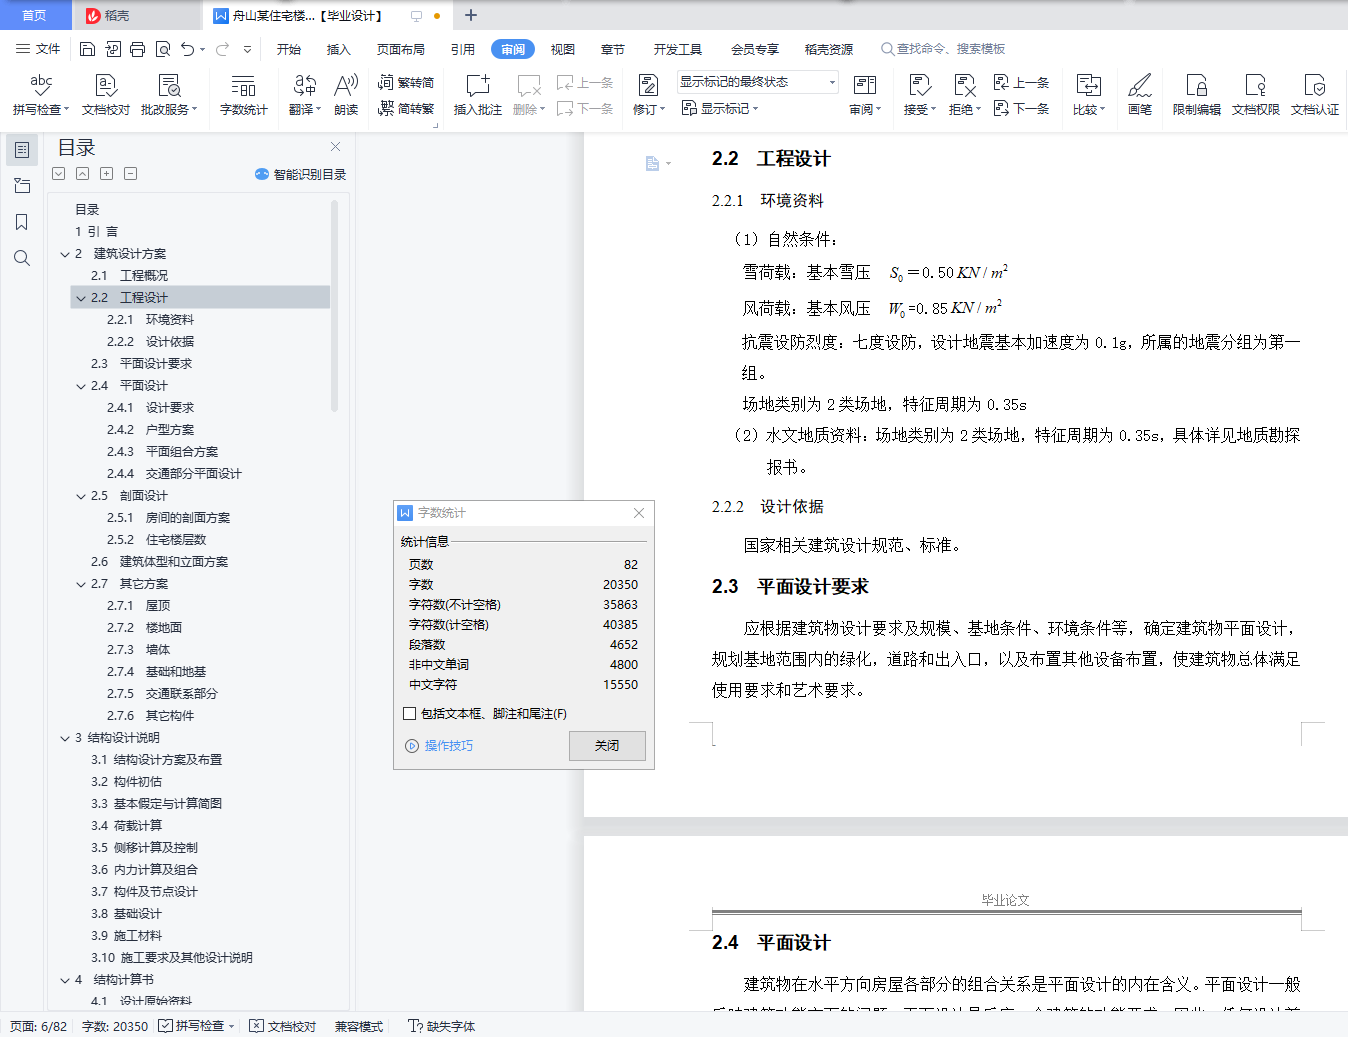
Task: Click the 文档校对 ribbon icon
Action: tap(106, 95)
